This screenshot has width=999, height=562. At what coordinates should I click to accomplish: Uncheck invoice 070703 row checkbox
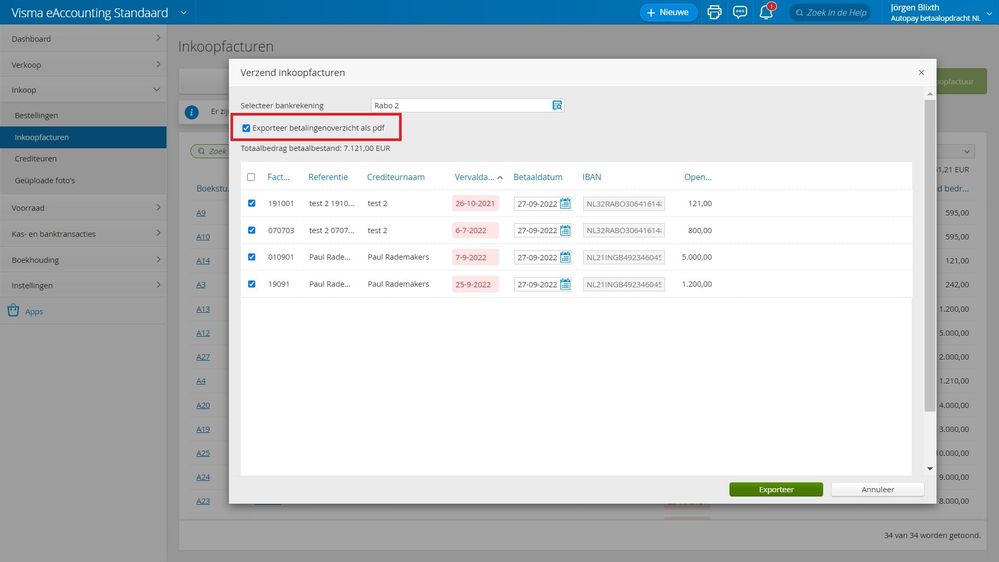[252, 230]
